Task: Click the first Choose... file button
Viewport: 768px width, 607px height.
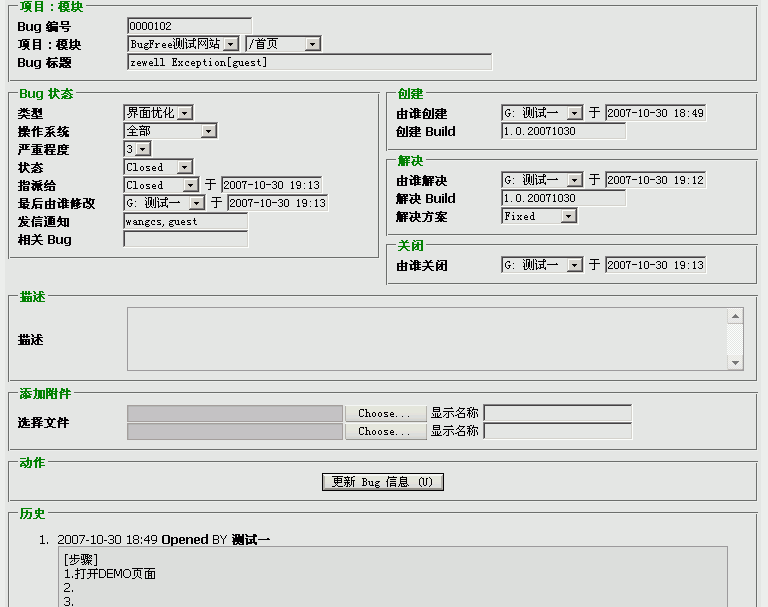Action: pos(385,413)
